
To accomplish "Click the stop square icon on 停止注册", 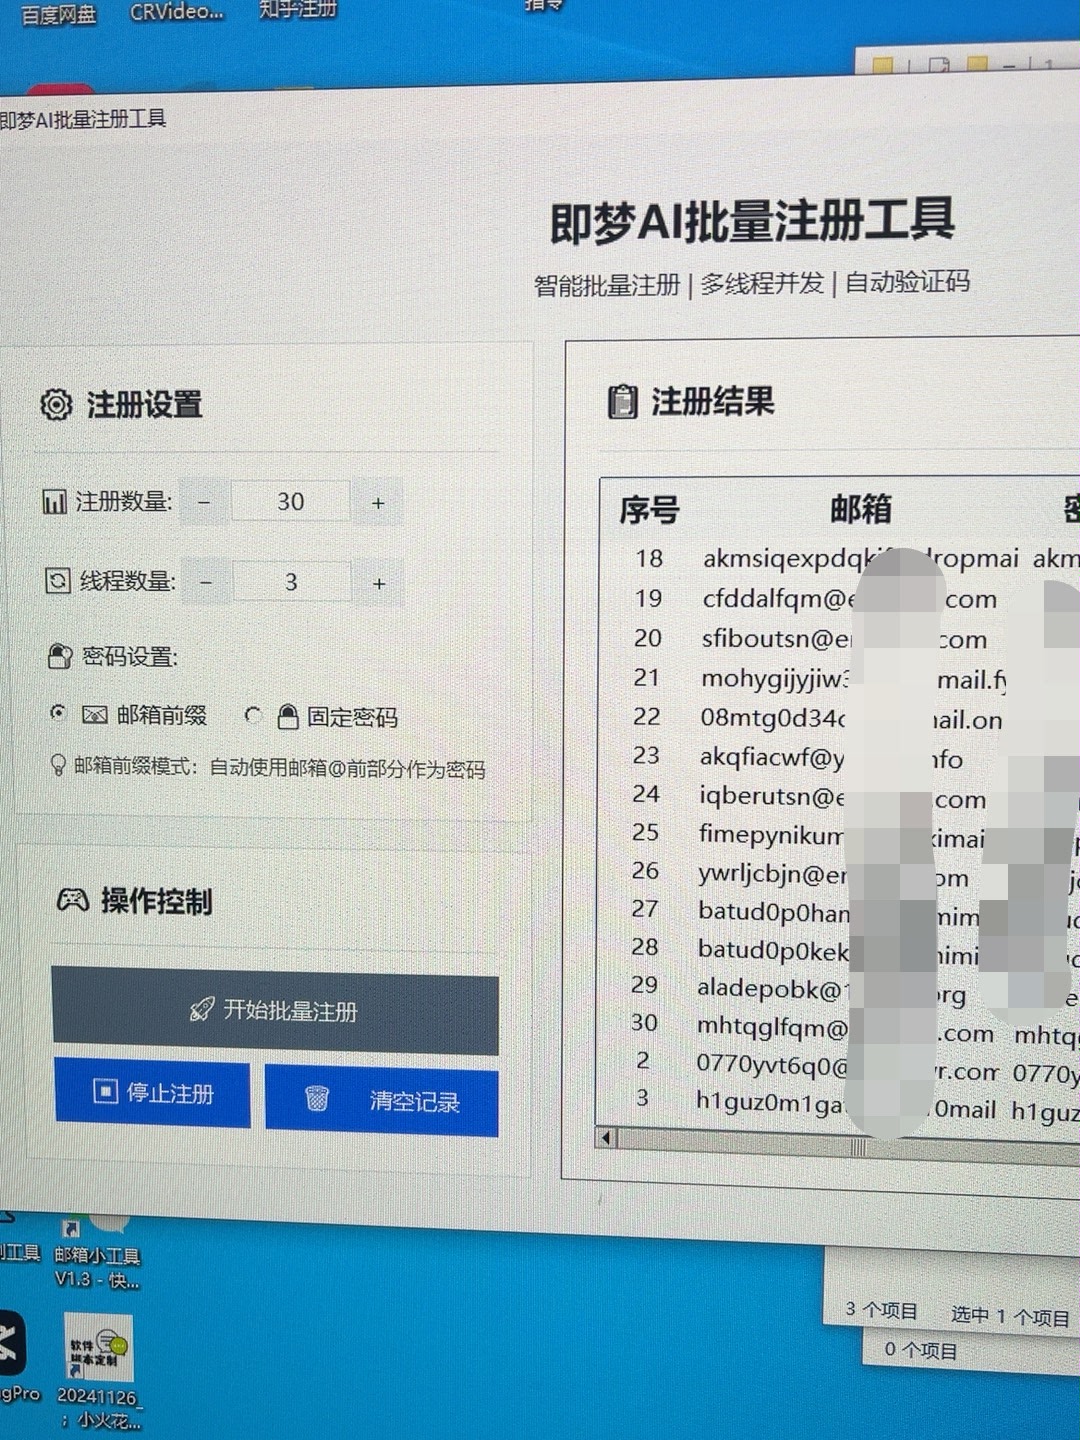I will coord(105,1091).
